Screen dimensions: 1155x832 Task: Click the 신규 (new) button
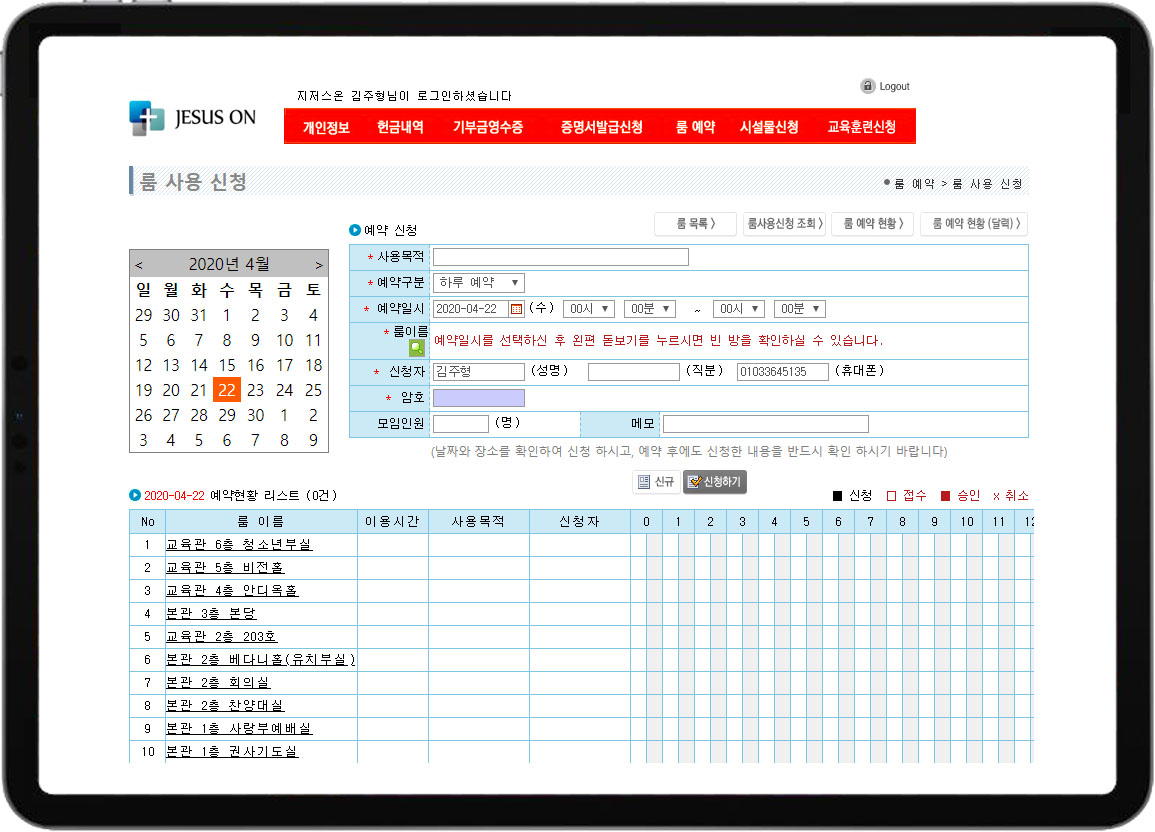point(656,482)
